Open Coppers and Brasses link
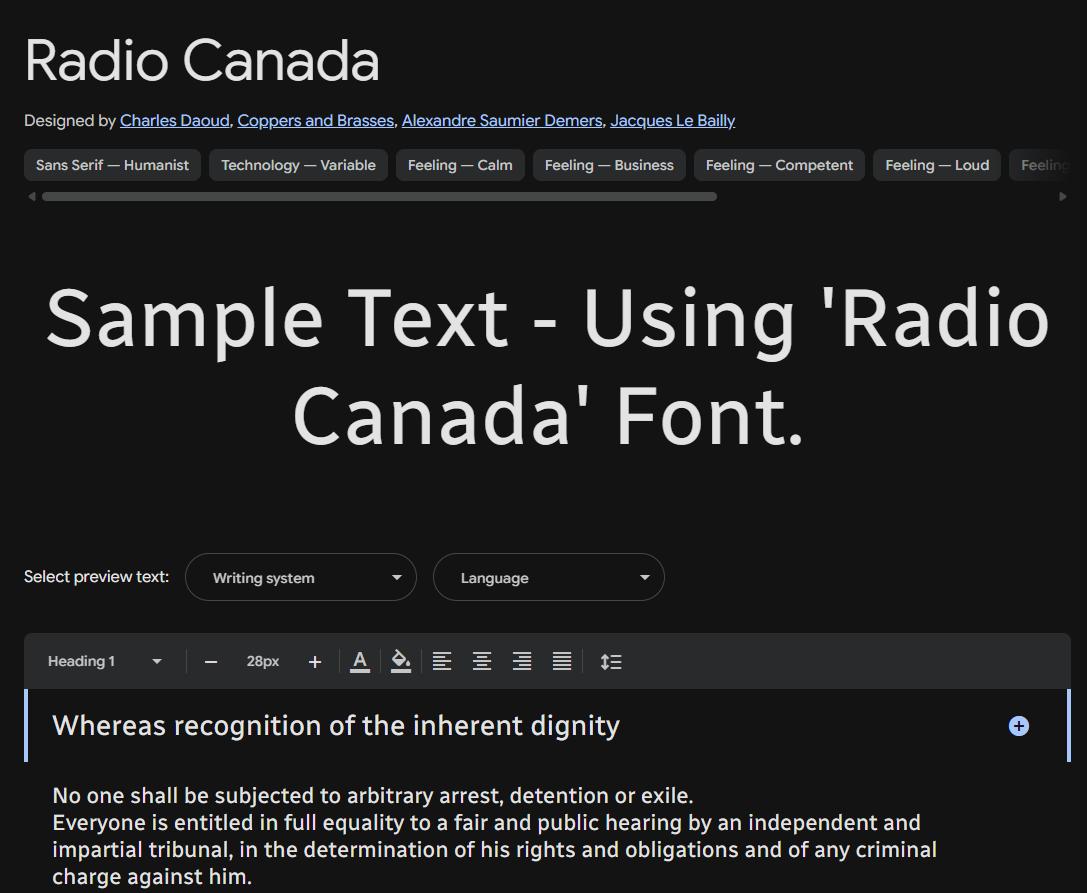The image size is (1087, 893). 315,121
